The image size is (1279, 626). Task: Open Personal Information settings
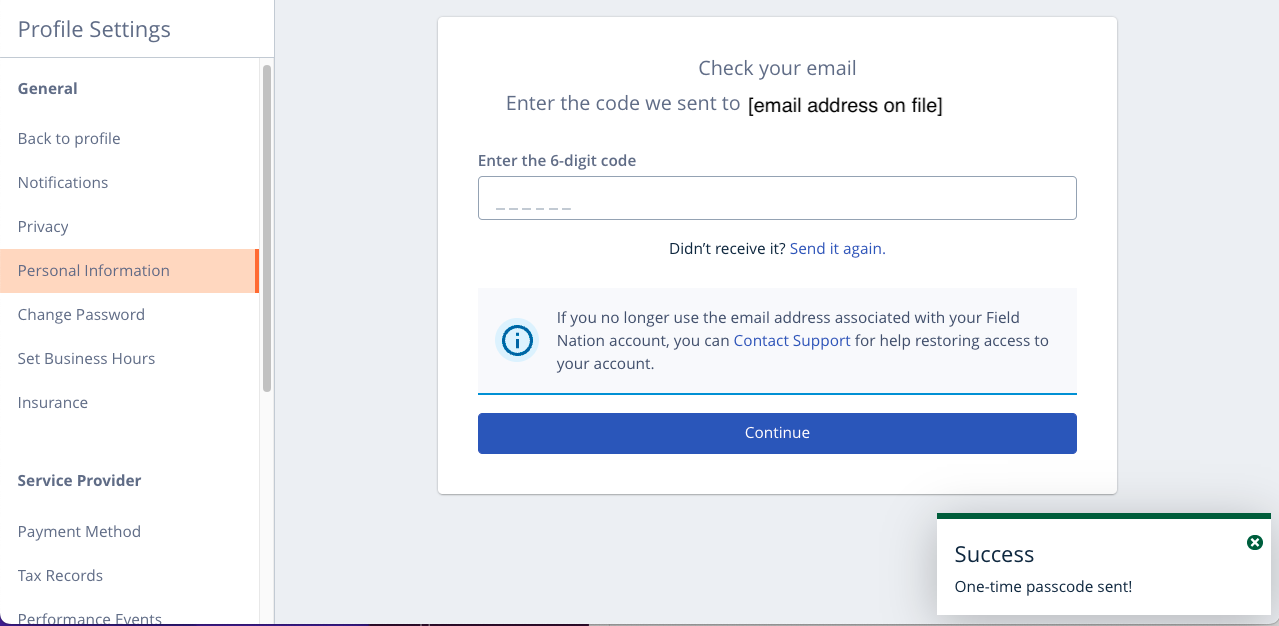[x=93, y=270]
